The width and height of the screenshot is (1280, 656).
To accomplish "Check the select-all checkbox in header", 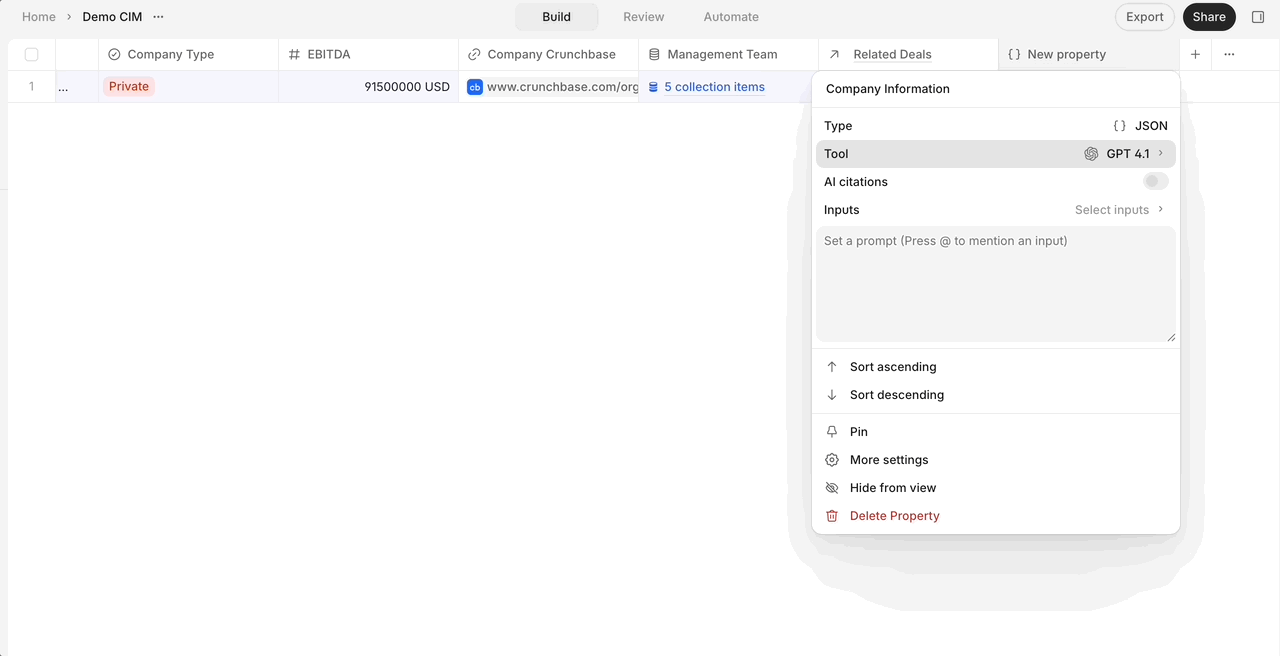I will [31, 54].
